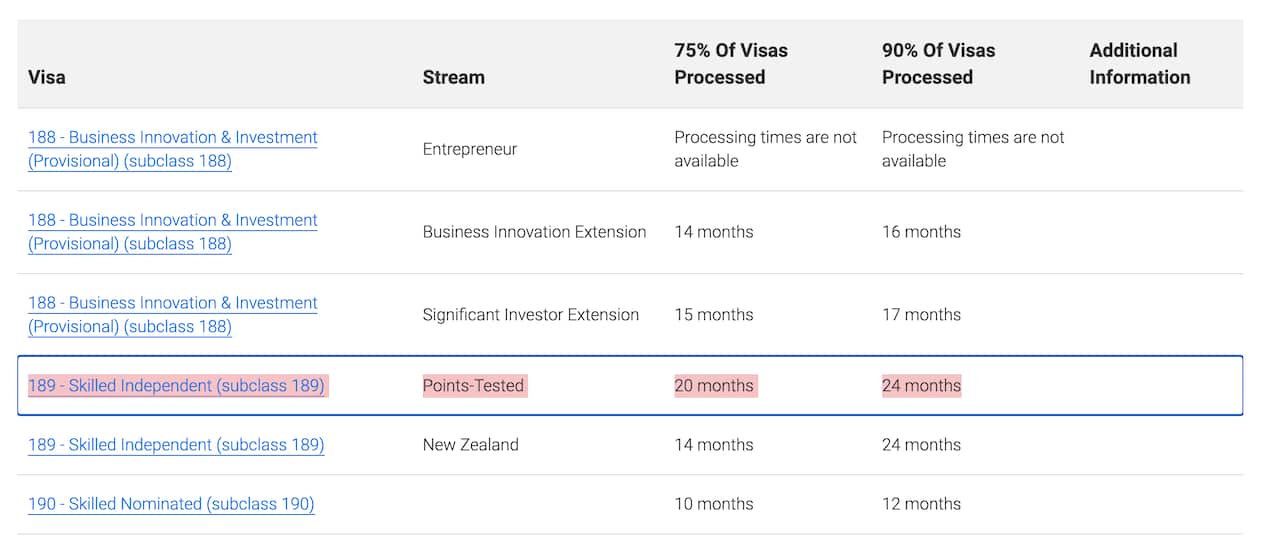Click the Additional Information column header

[x=1139, y=64]
